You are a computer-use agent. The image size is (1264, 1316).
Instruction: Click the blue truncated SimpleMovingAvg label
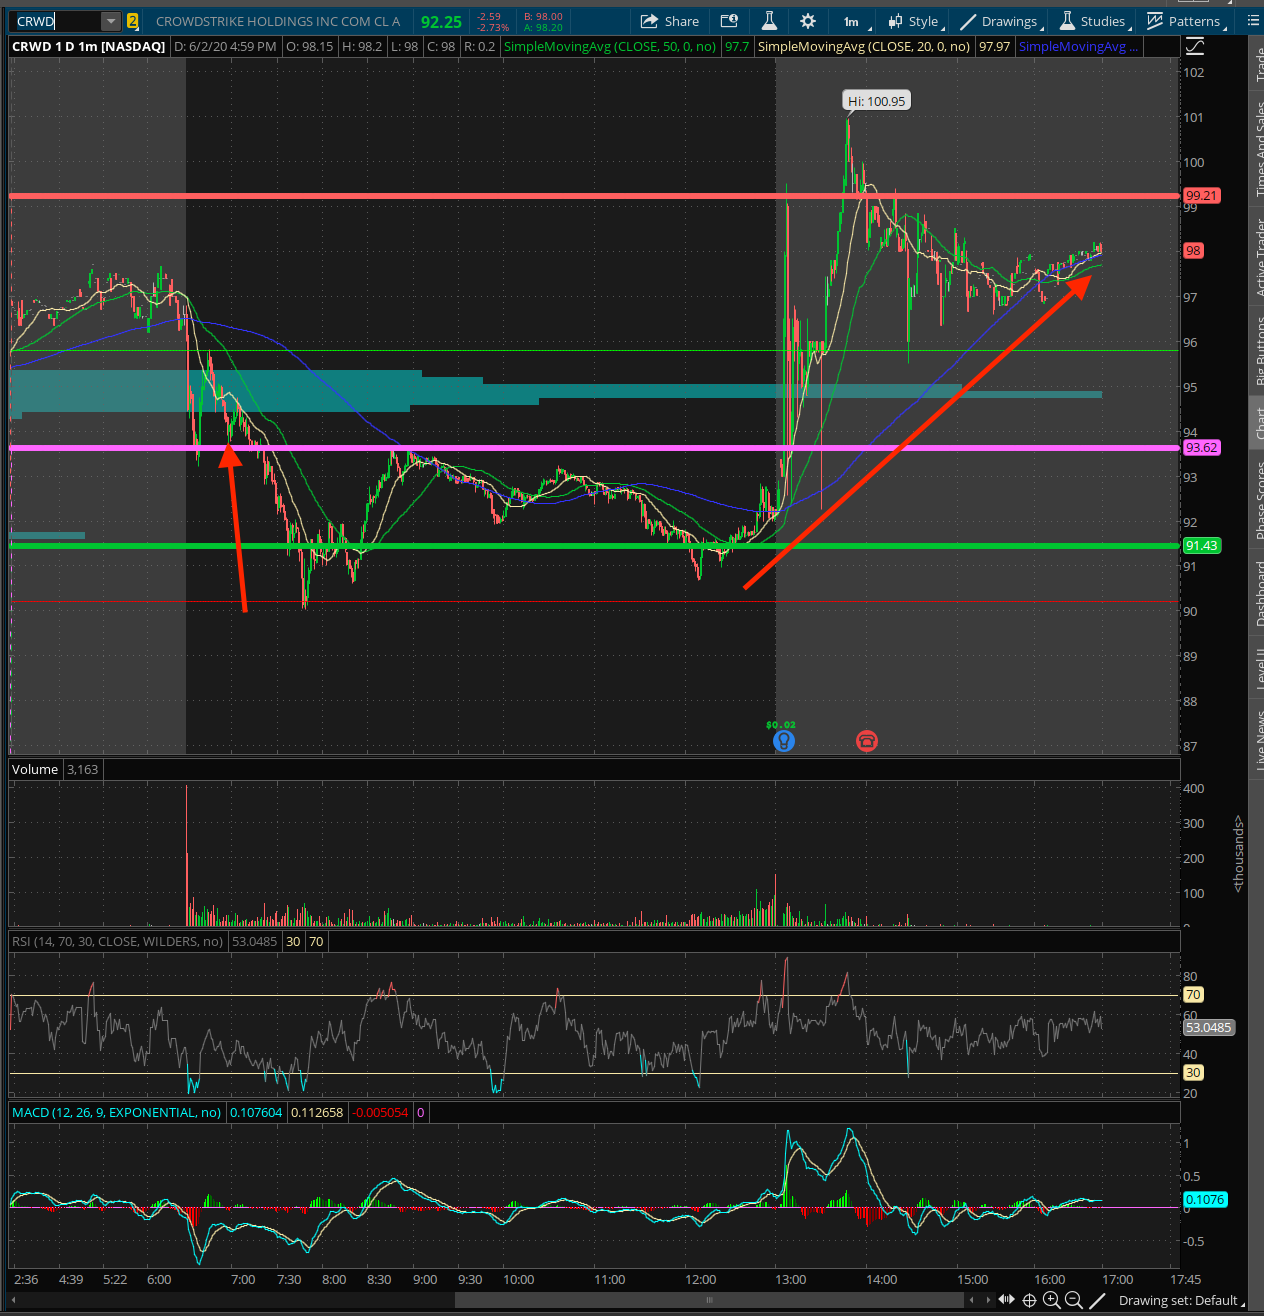click(x=1078, y=46)
